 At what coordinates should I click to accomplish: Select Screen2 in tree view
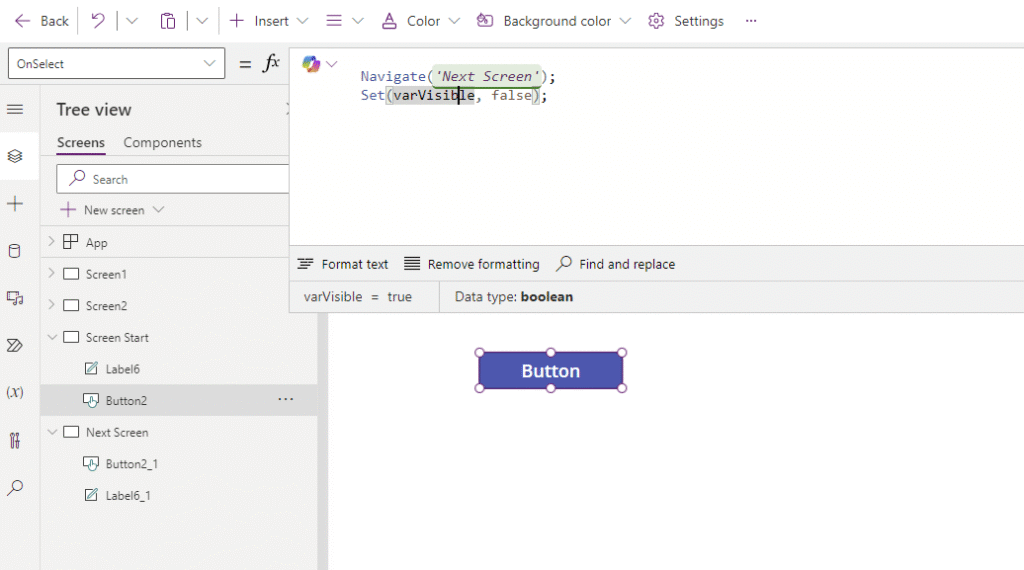pyautogui.click(x=106, y=306)
